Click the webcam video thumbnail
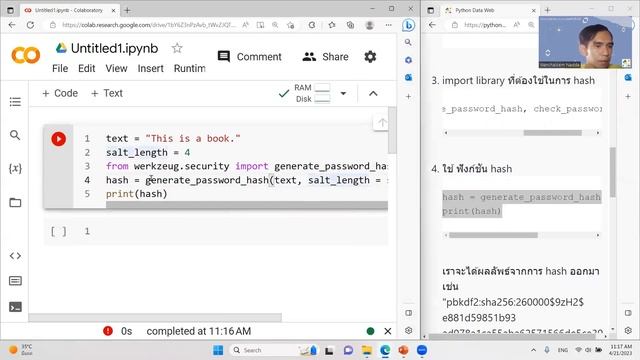The image size is (640, 360). click(585, 42)
